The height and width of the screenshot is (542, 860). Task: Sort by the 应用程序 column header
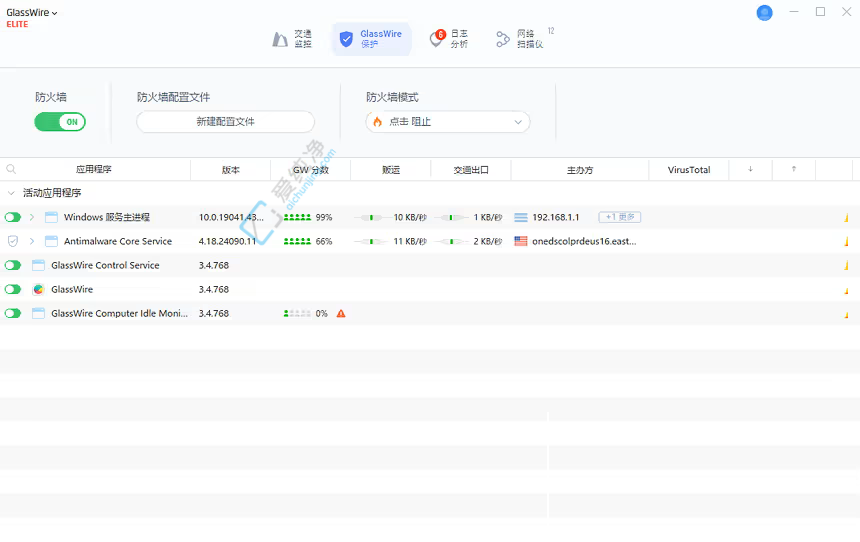(94, 170)
